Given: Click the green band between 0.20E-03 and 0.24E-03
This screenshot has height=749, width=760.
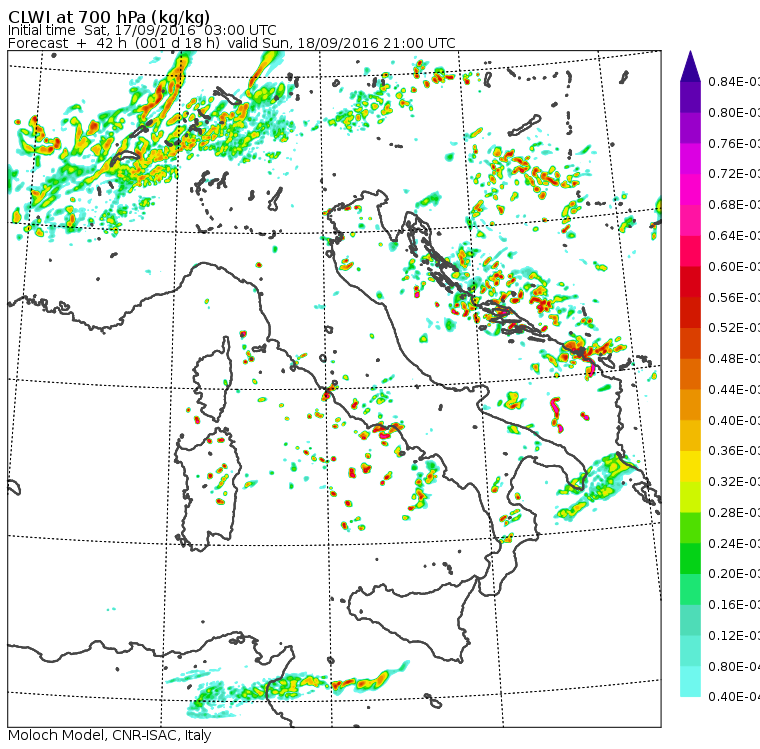Looking at the screenshot, I should pyautogui.click(x=691, y=558).
